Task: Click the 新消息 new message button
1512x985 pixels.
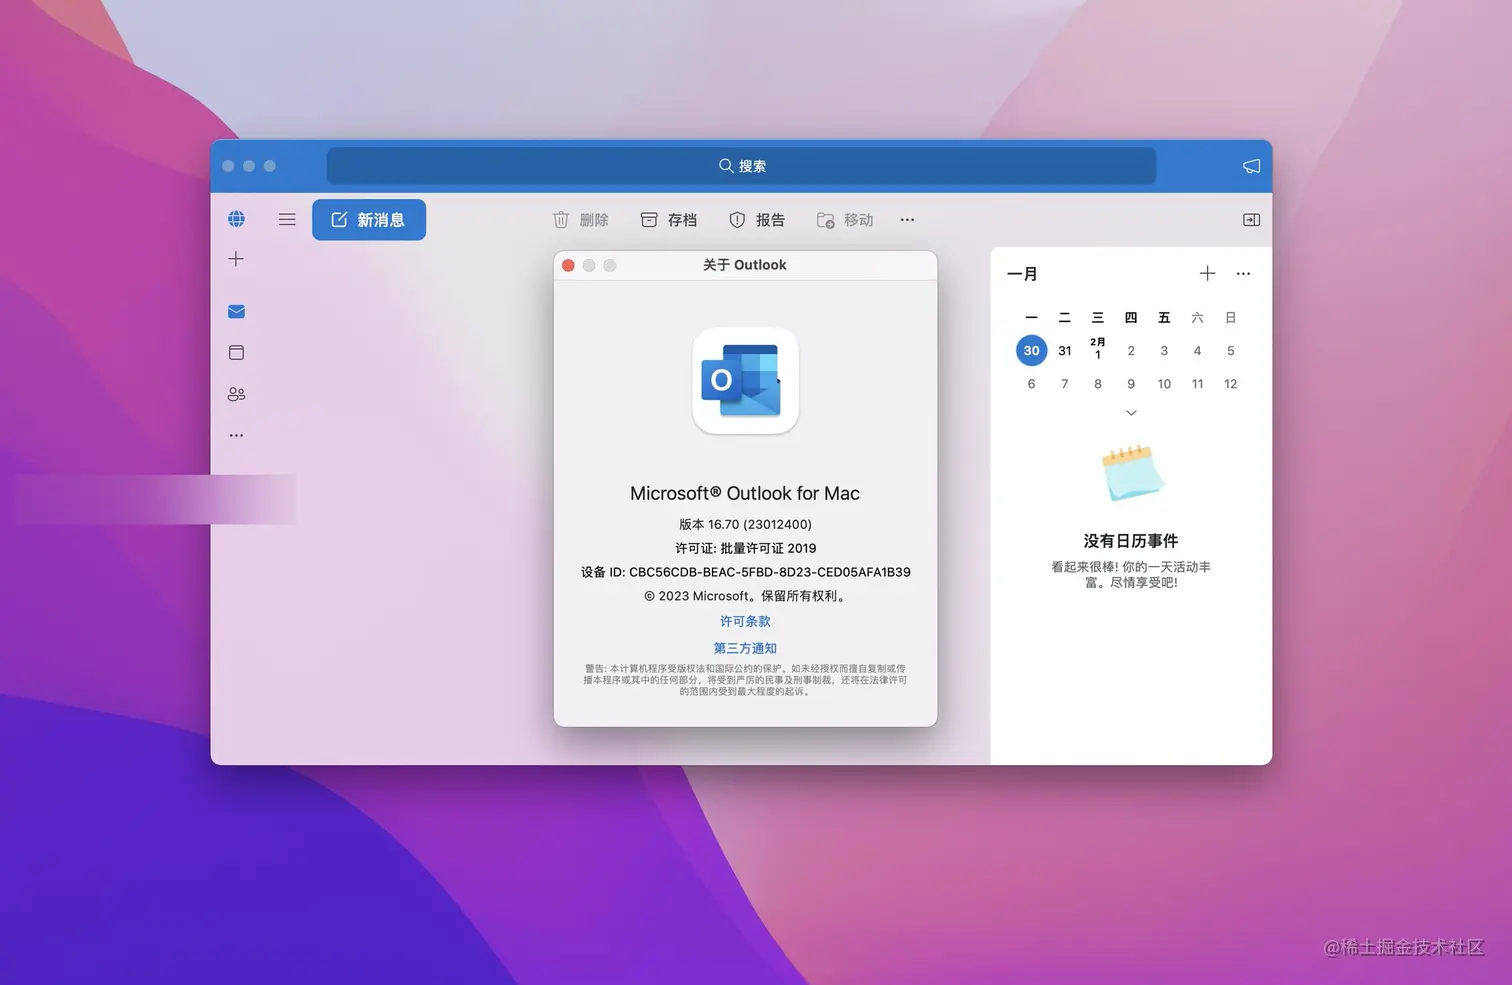Action: (369, 220)
